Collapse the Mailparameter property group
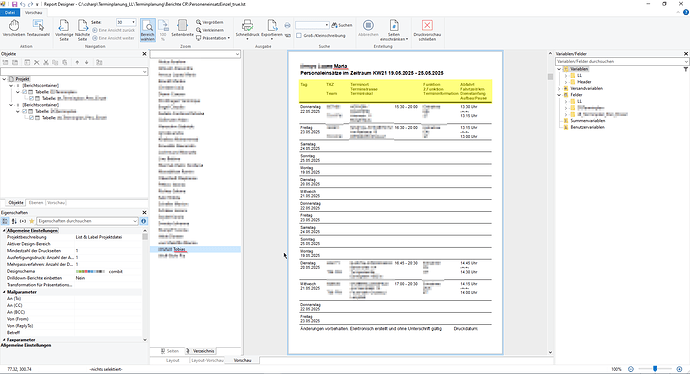This screenshot has height=374, width=690. [4, 292]
